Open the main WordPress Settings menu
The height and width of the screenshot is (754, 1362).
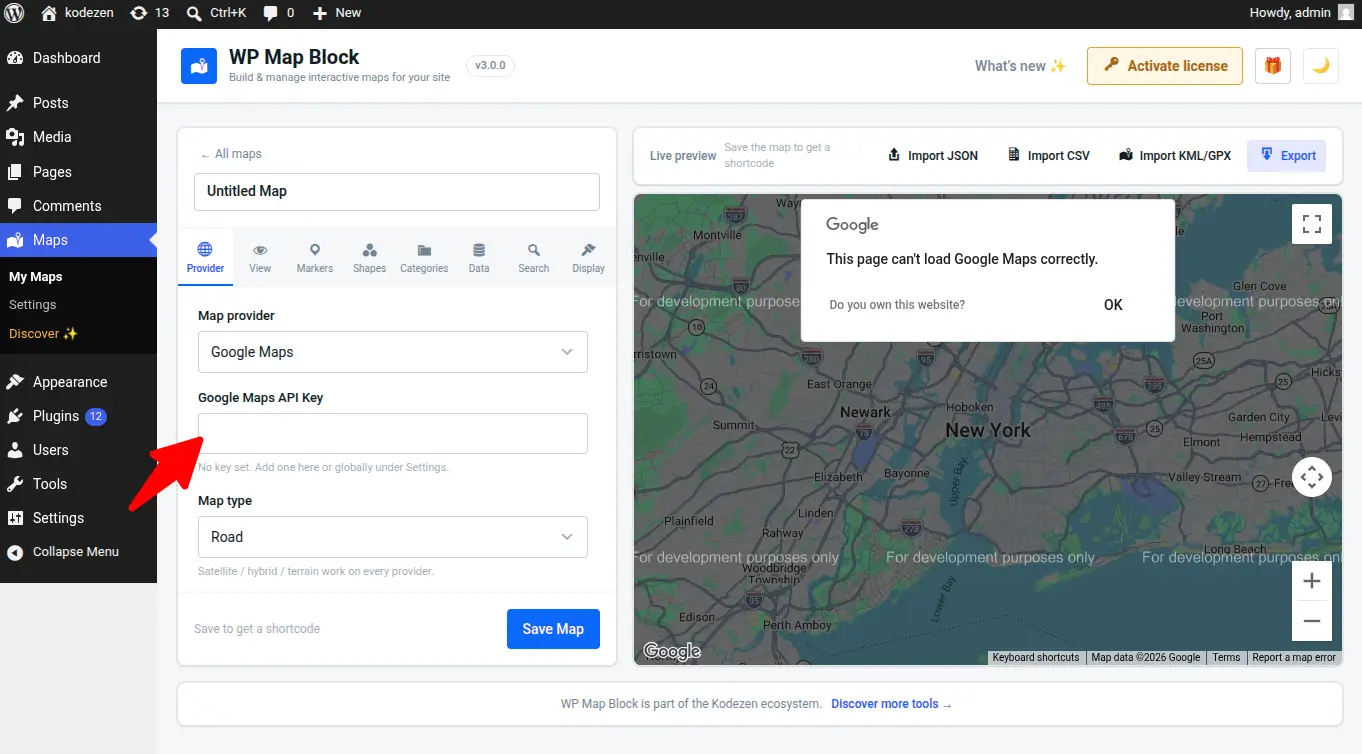(x=78, y=518)
